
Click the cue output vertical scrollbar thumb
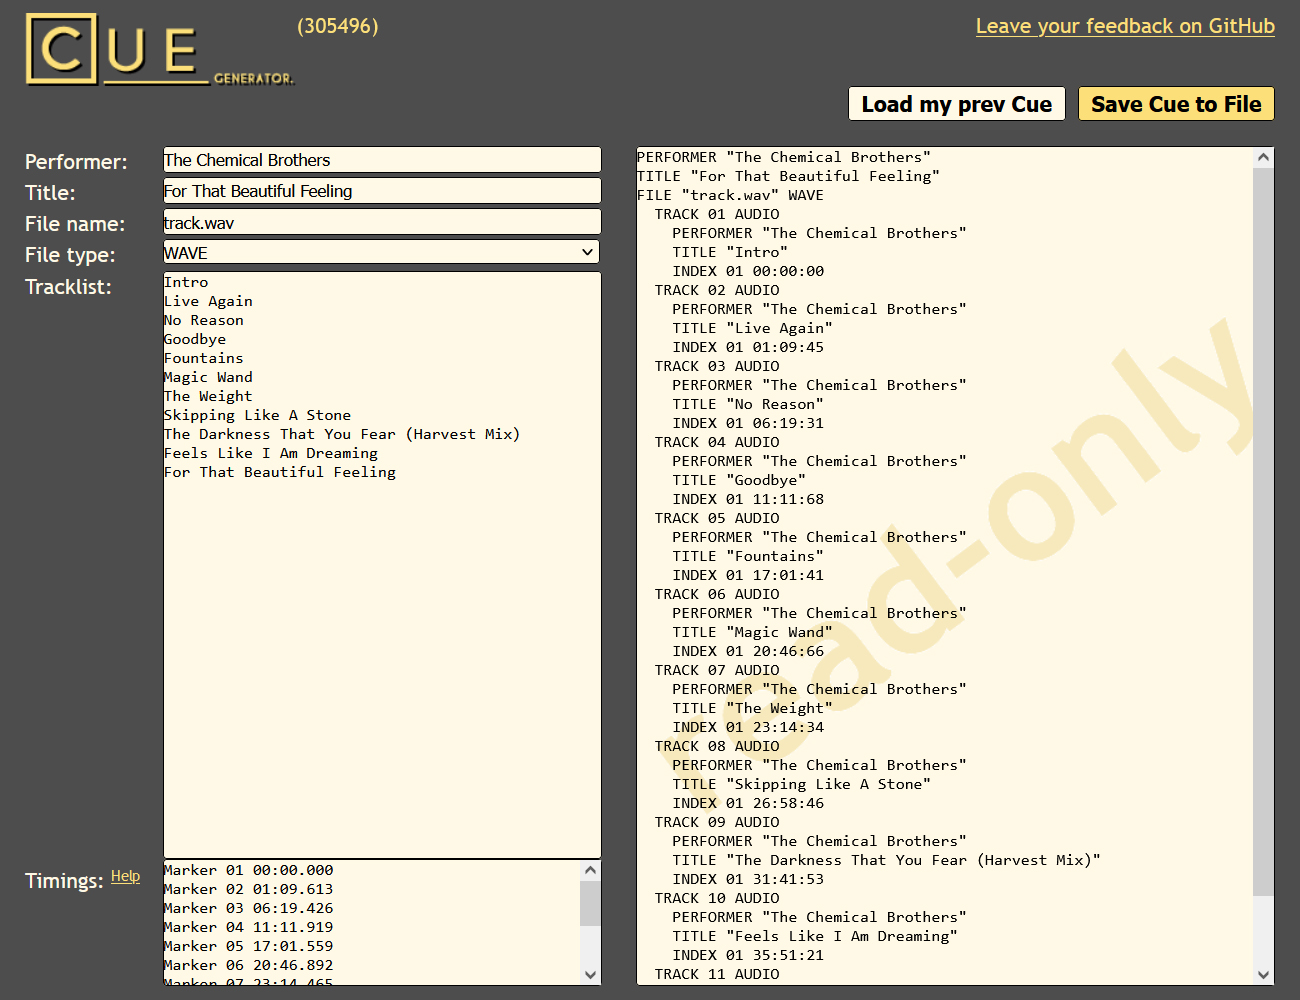coord(1263,531)
